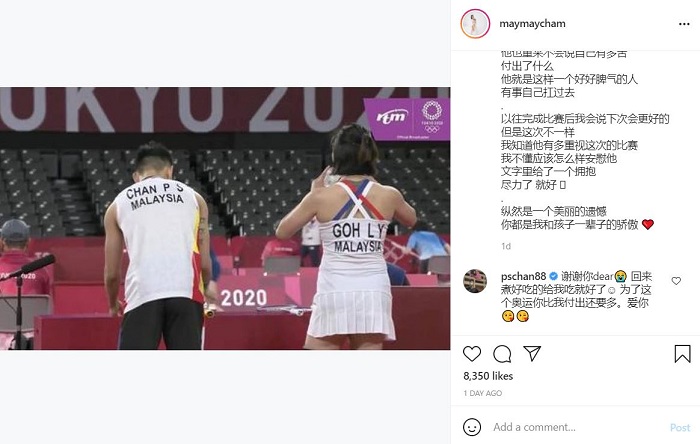View the 8,350 likes list
The width and height of the screenshot is (700, 444).
coord(488,376)
